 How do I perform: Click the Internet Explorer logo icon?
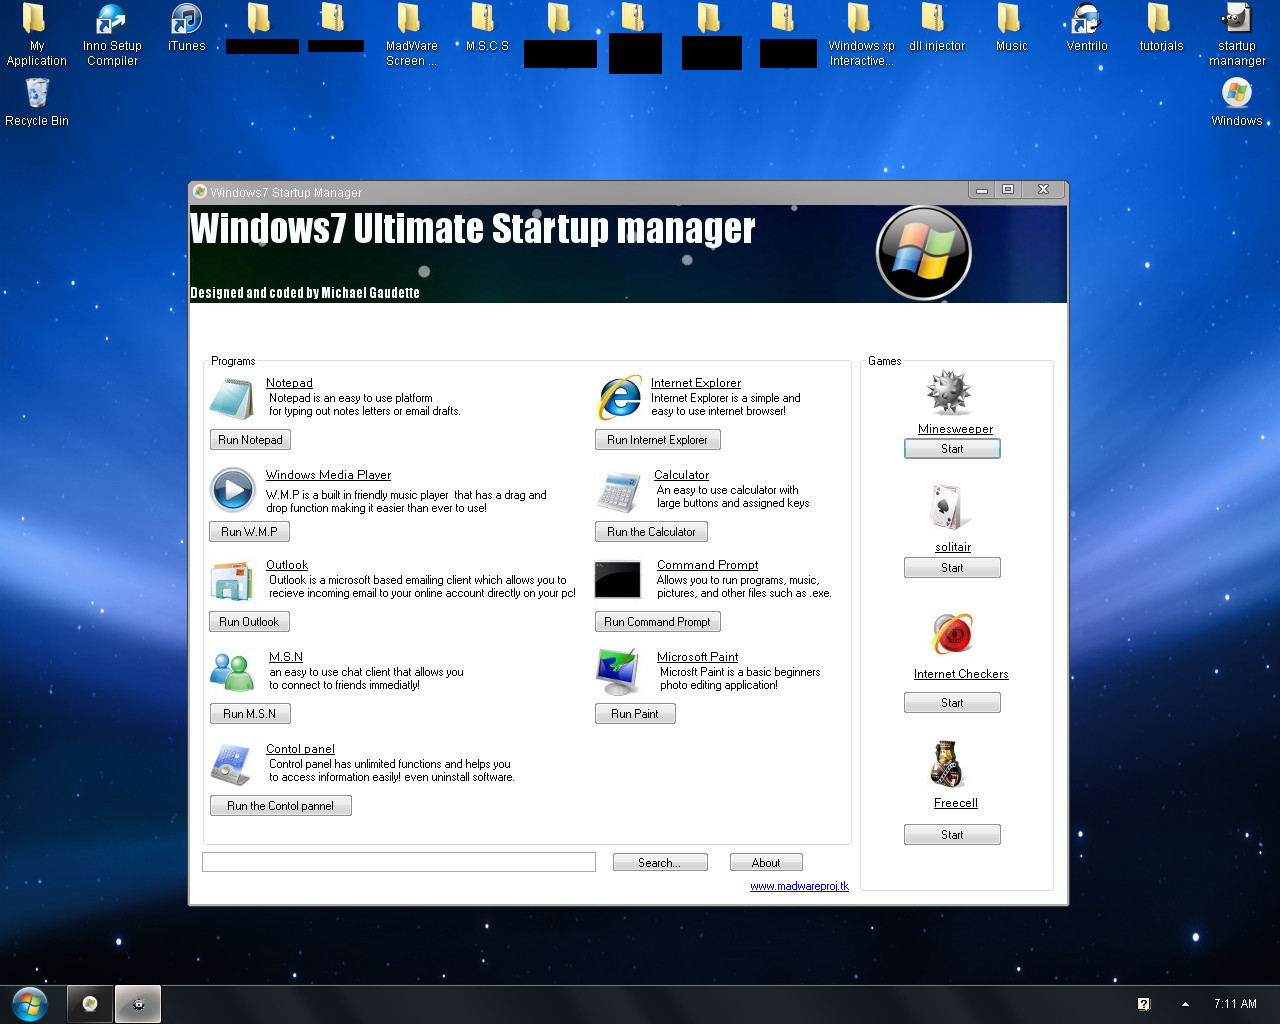620,398
